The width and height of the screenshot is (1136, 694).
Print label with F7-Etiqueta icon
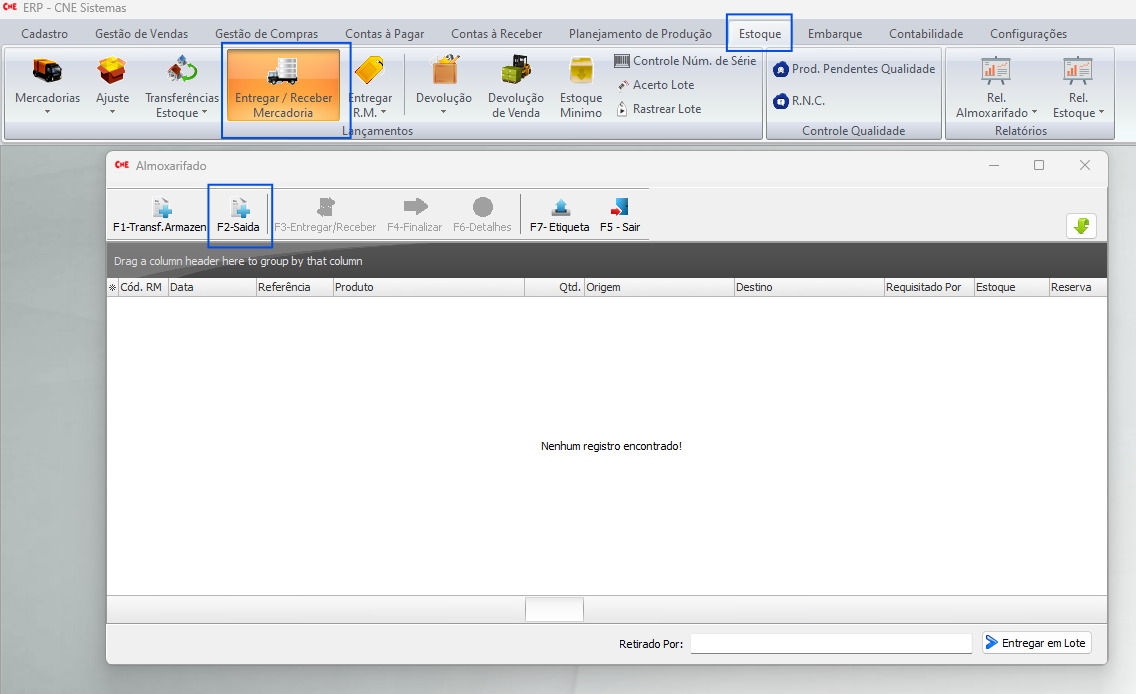560,208
